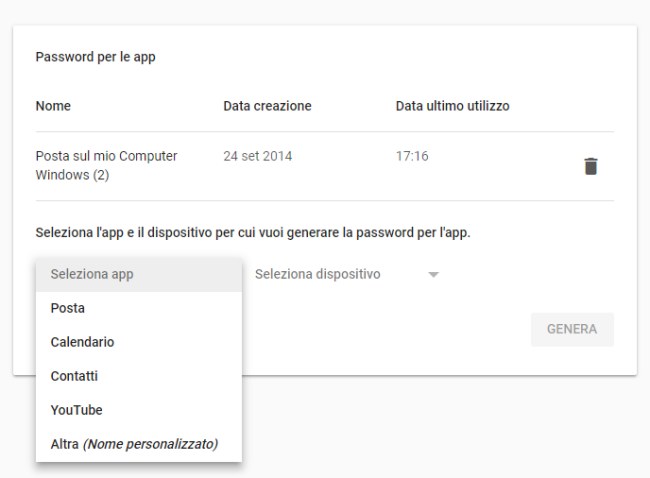Click the Data ultimo utilizzo column header

[453, 106]
